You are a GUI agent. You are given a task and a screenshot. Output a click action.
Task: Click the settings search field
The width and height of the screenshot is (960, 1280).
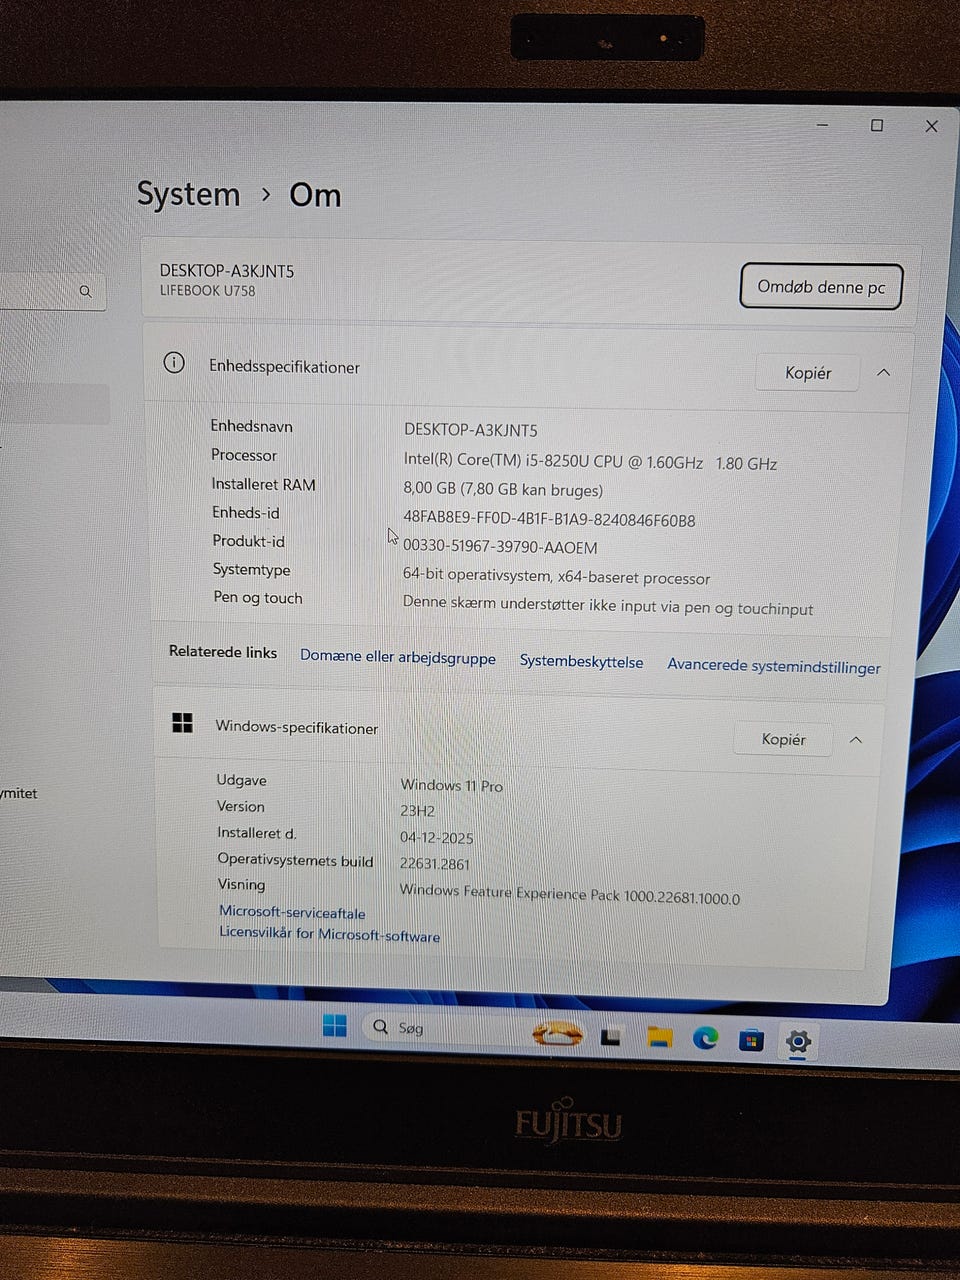coord(51,291)
